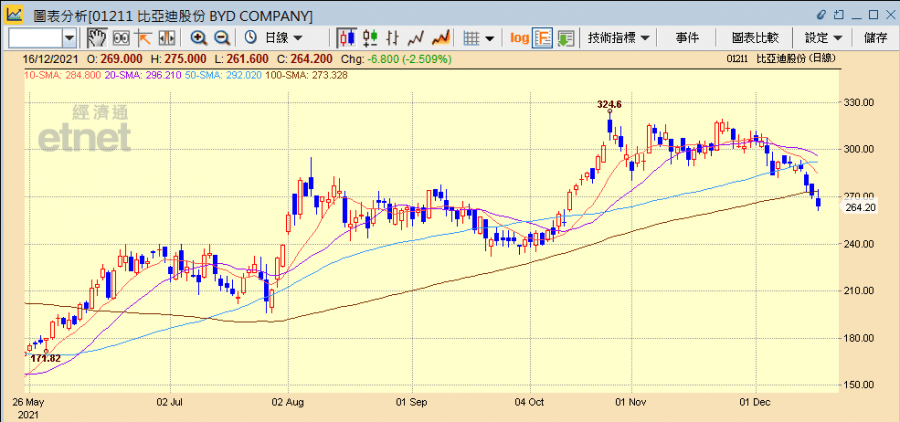This screenshot has width=900, height=422.
Task: Select the orange area chart icon
Action: click(440, 38)
